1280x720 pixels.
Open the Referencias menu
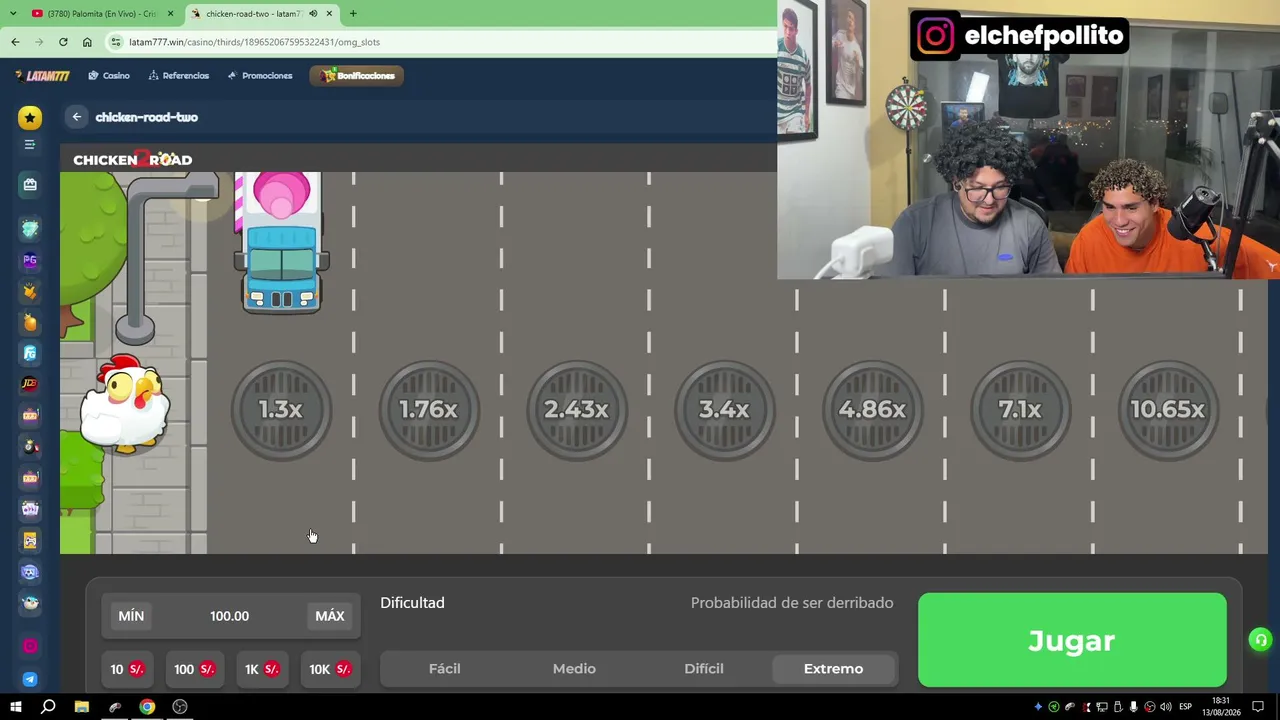(179, 76)
